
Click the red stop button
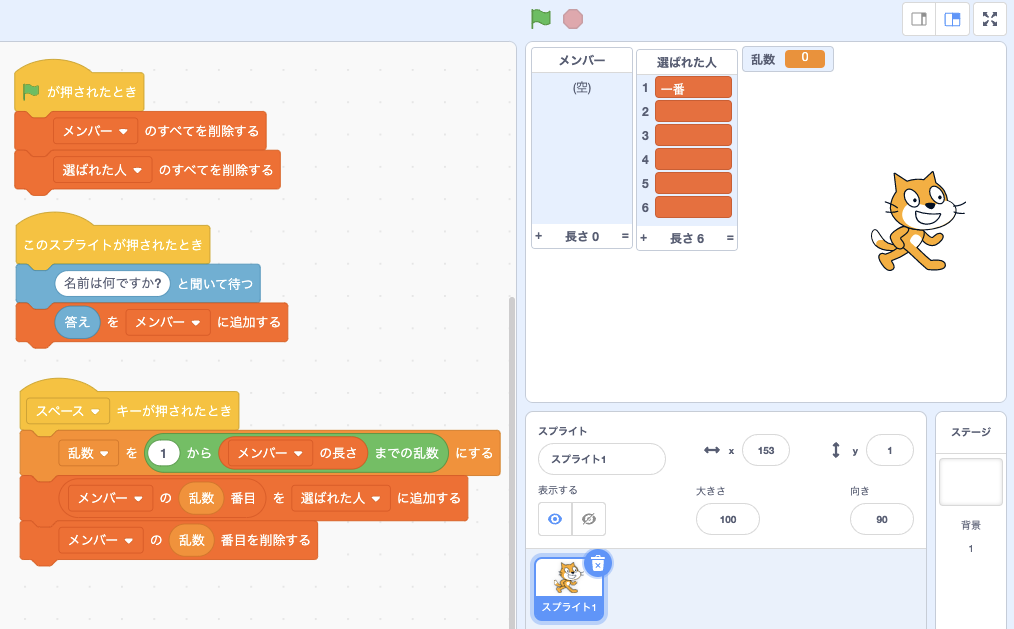click(573, 19)
